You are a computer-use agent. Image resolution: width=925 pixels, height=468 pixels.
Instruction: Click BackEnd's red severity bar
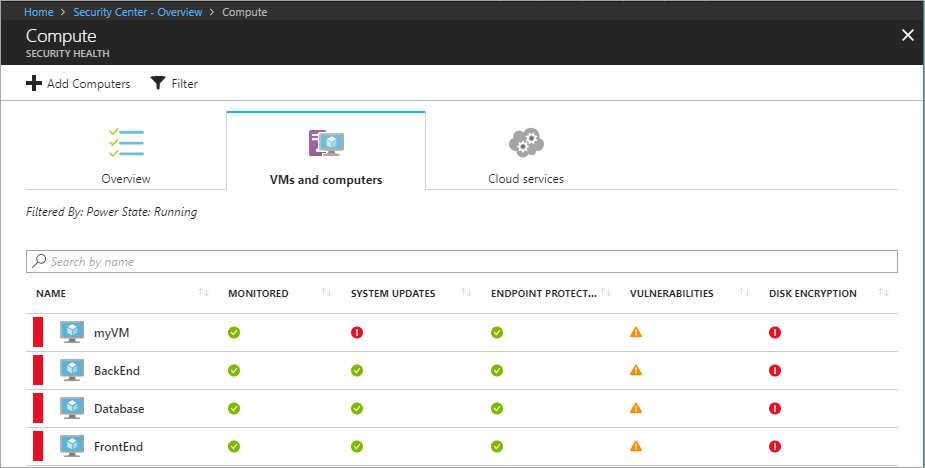[38, 370]
